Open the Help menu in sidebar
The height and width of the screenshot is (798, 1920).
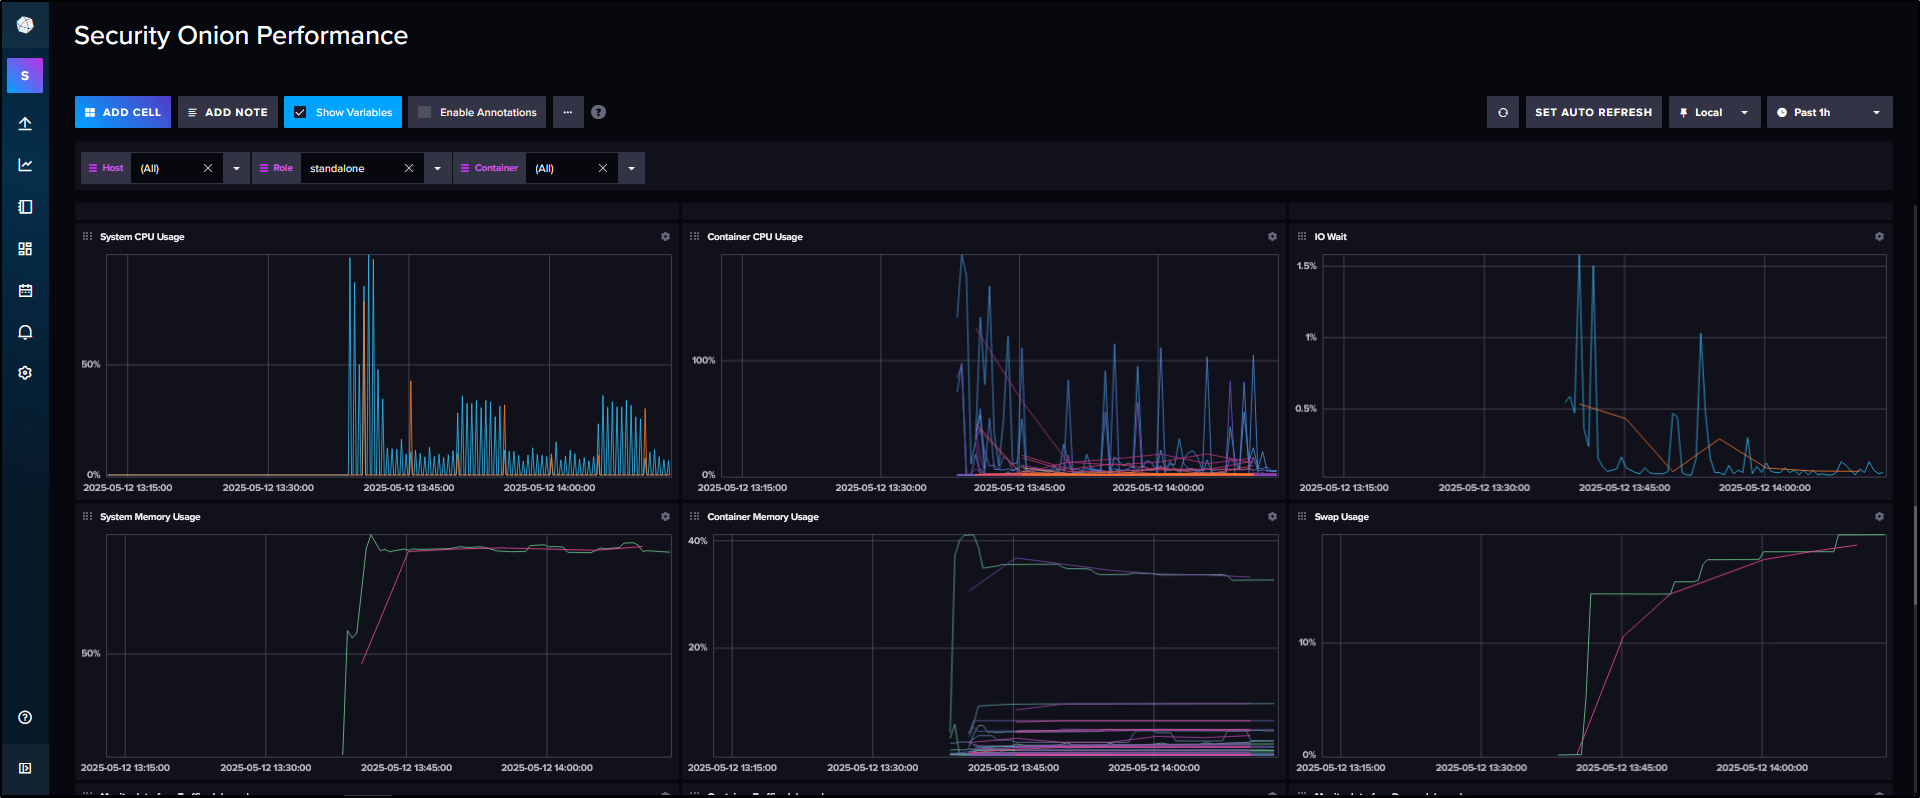point(25,717)
